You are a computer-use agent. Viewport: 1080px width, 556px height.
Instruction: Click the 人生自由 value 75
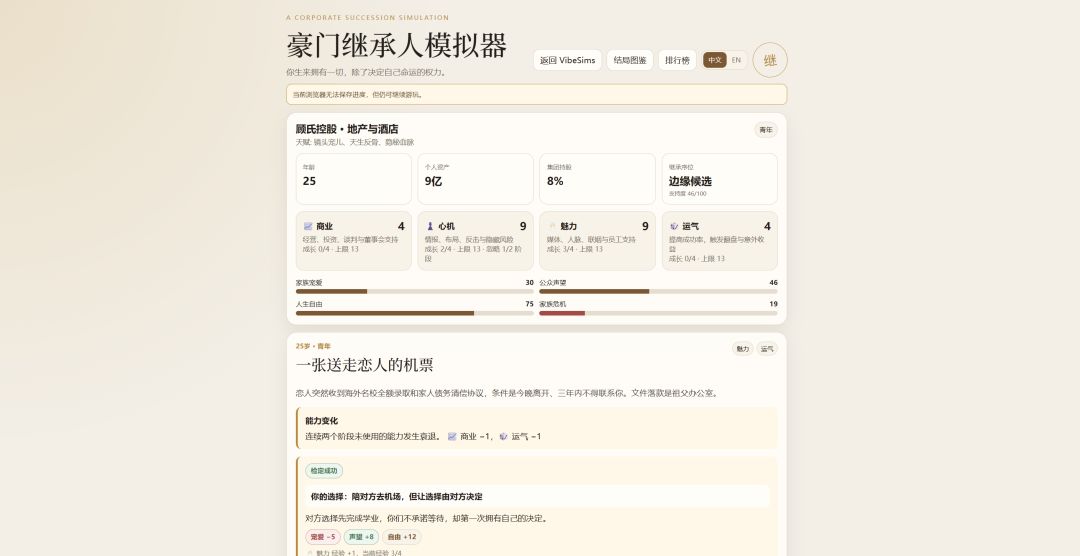coord(529,304)
